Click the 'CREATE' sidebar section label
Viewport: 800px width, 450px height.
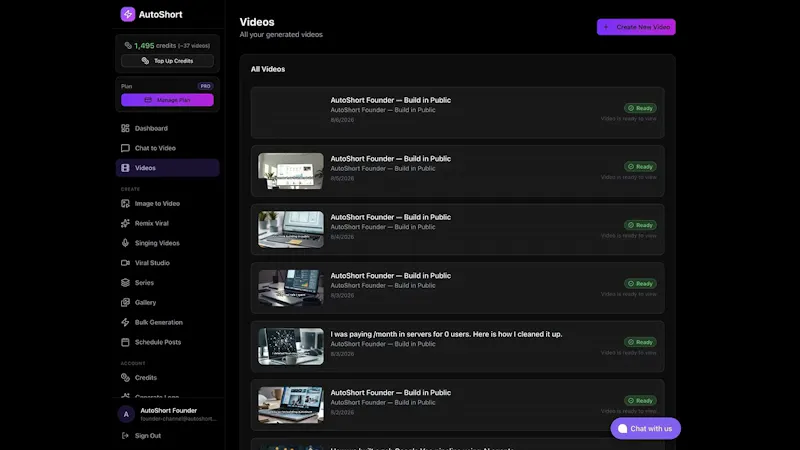[130, 189]
